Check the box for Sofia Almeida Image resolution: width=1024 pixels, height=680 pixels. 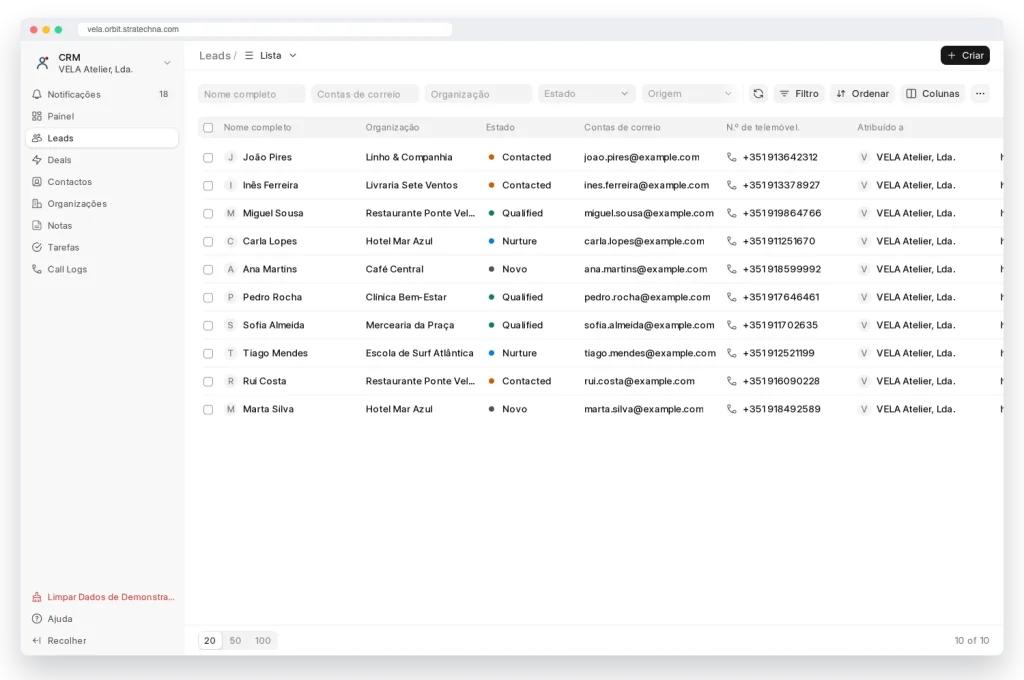coord(208,326)
